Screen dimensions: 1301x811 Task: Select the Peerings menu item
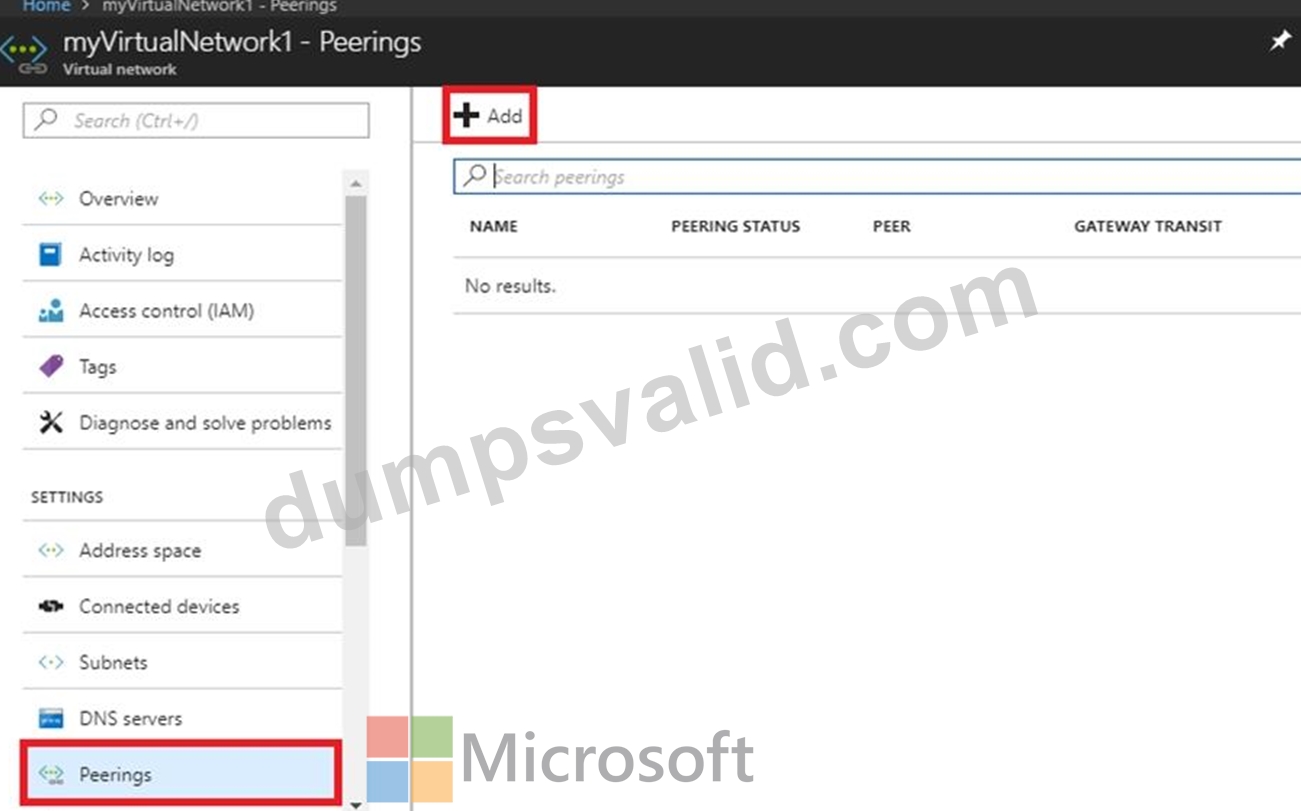(x=182, y=773)
